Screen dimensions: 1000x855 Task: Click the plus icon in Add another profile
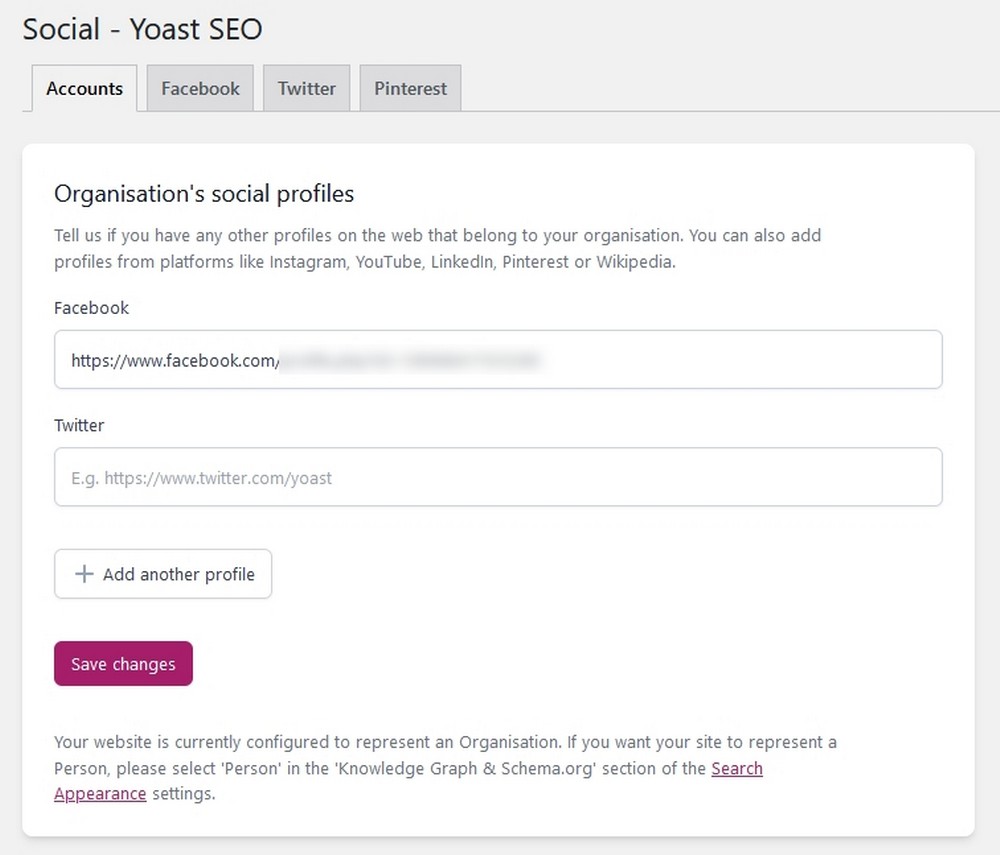tap(84, 574)
